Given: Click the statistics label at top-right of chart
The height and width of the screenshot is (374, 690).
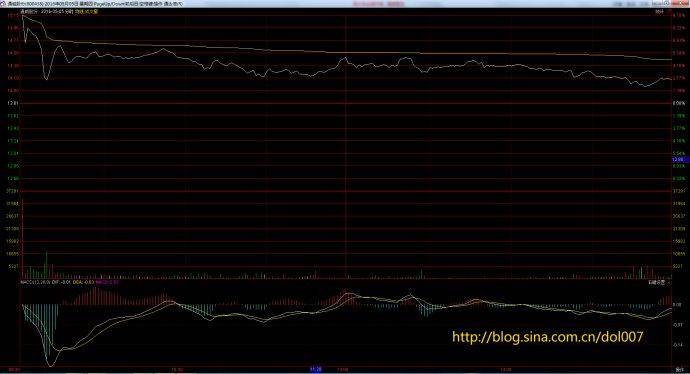Looking at the screenshot, I should pyautogui.click(x=660, y=11).
